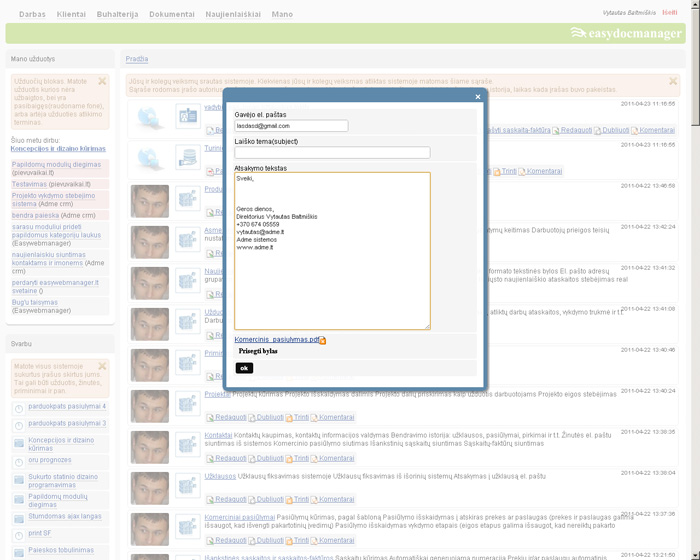Viewport: 700px width, 560px height.
Task: Click the globe icon in the first activity row
Action: (150, 117)
